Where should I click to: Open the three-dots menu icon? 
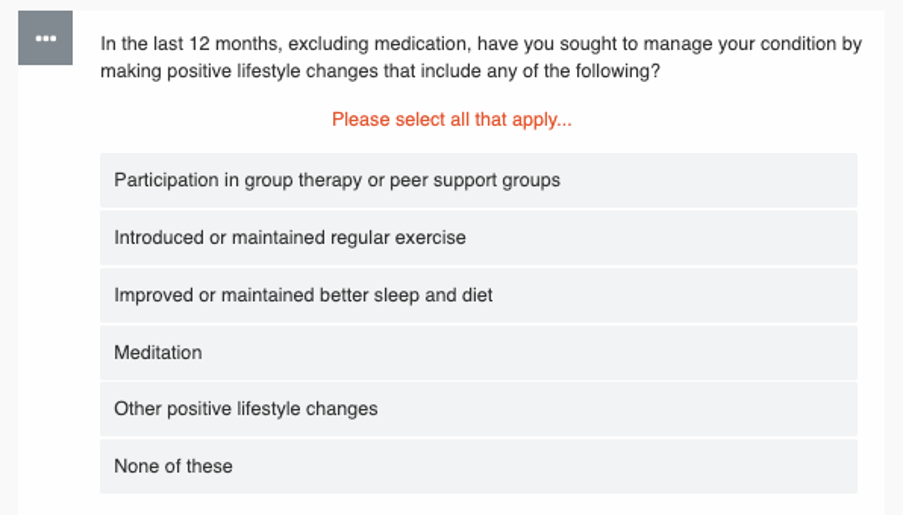[46, 38]
